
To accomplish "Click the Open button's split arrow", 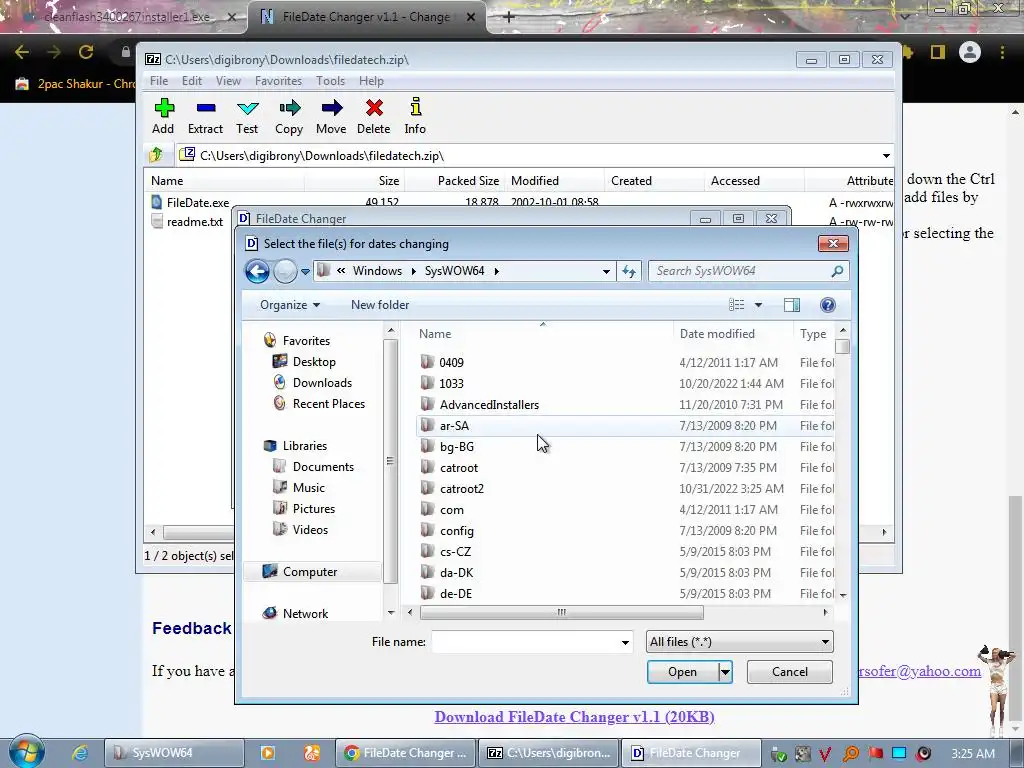I will coord(725,672).
